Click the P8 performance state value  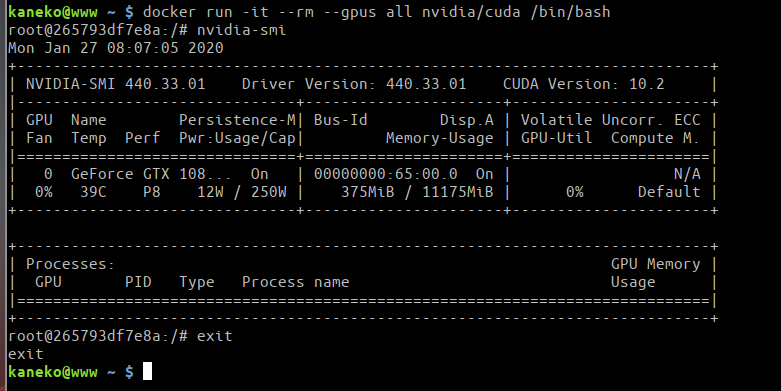pyautogui.click(x=151, y=192)
